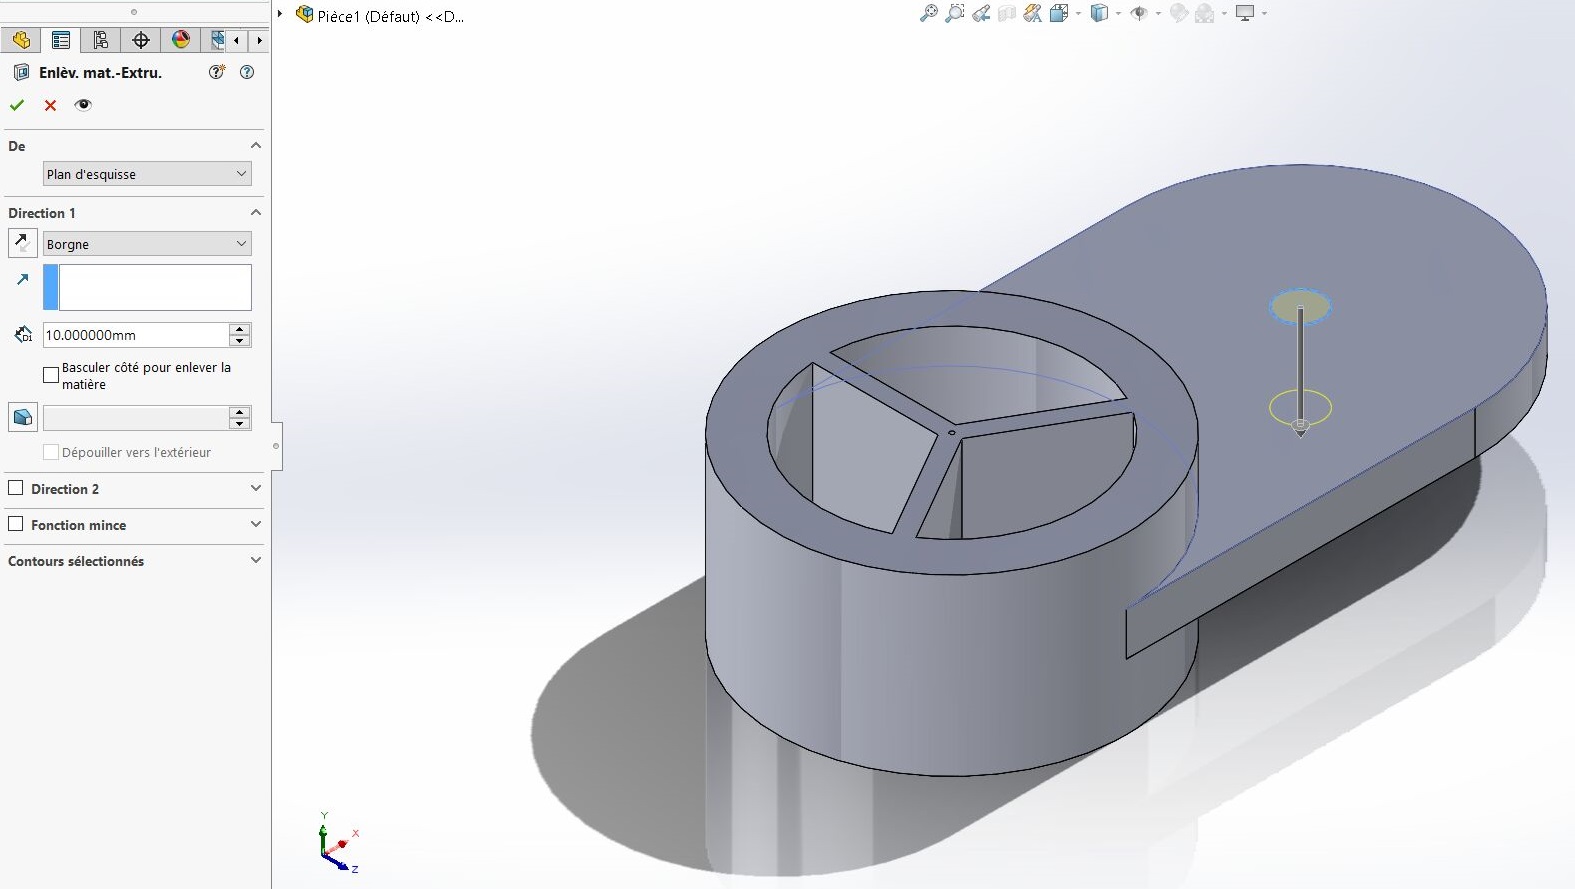Enable Basculer côté pour enlever la matière
This screenshot has width=1575, height=889.
tap(51, 375)
